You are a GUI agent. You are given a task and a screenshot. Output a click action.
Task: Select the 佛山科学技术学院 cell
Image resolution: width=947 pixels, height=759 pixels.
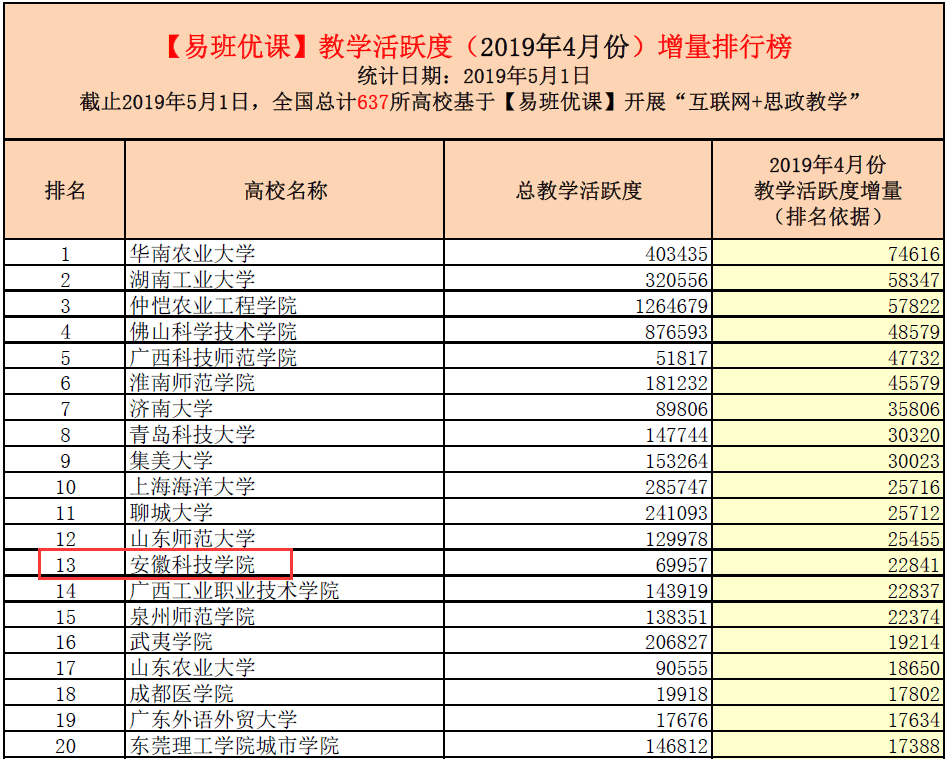point(213,332)
